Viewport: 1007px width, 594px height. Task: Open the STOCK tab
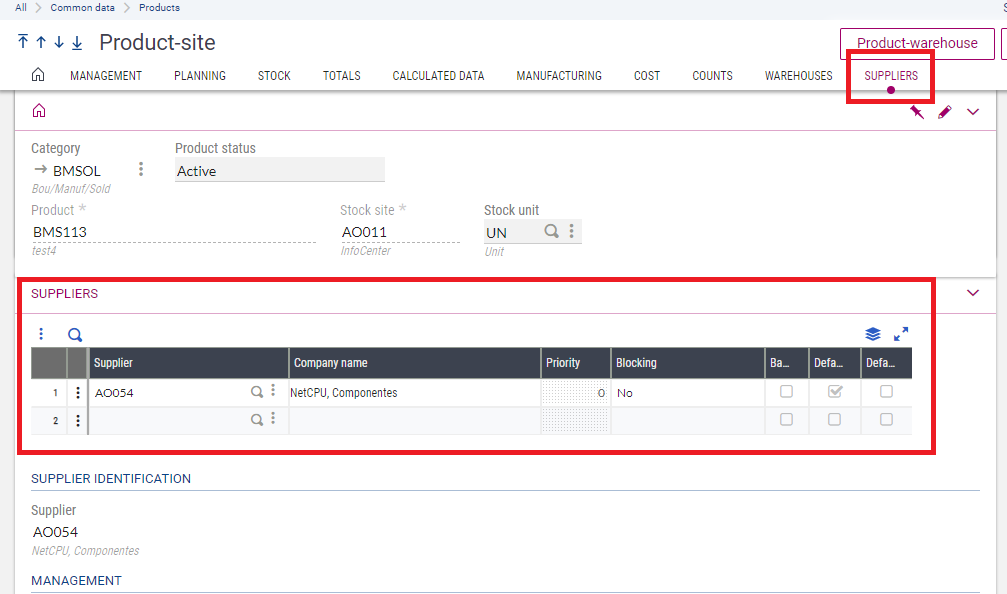coord(274,76)
